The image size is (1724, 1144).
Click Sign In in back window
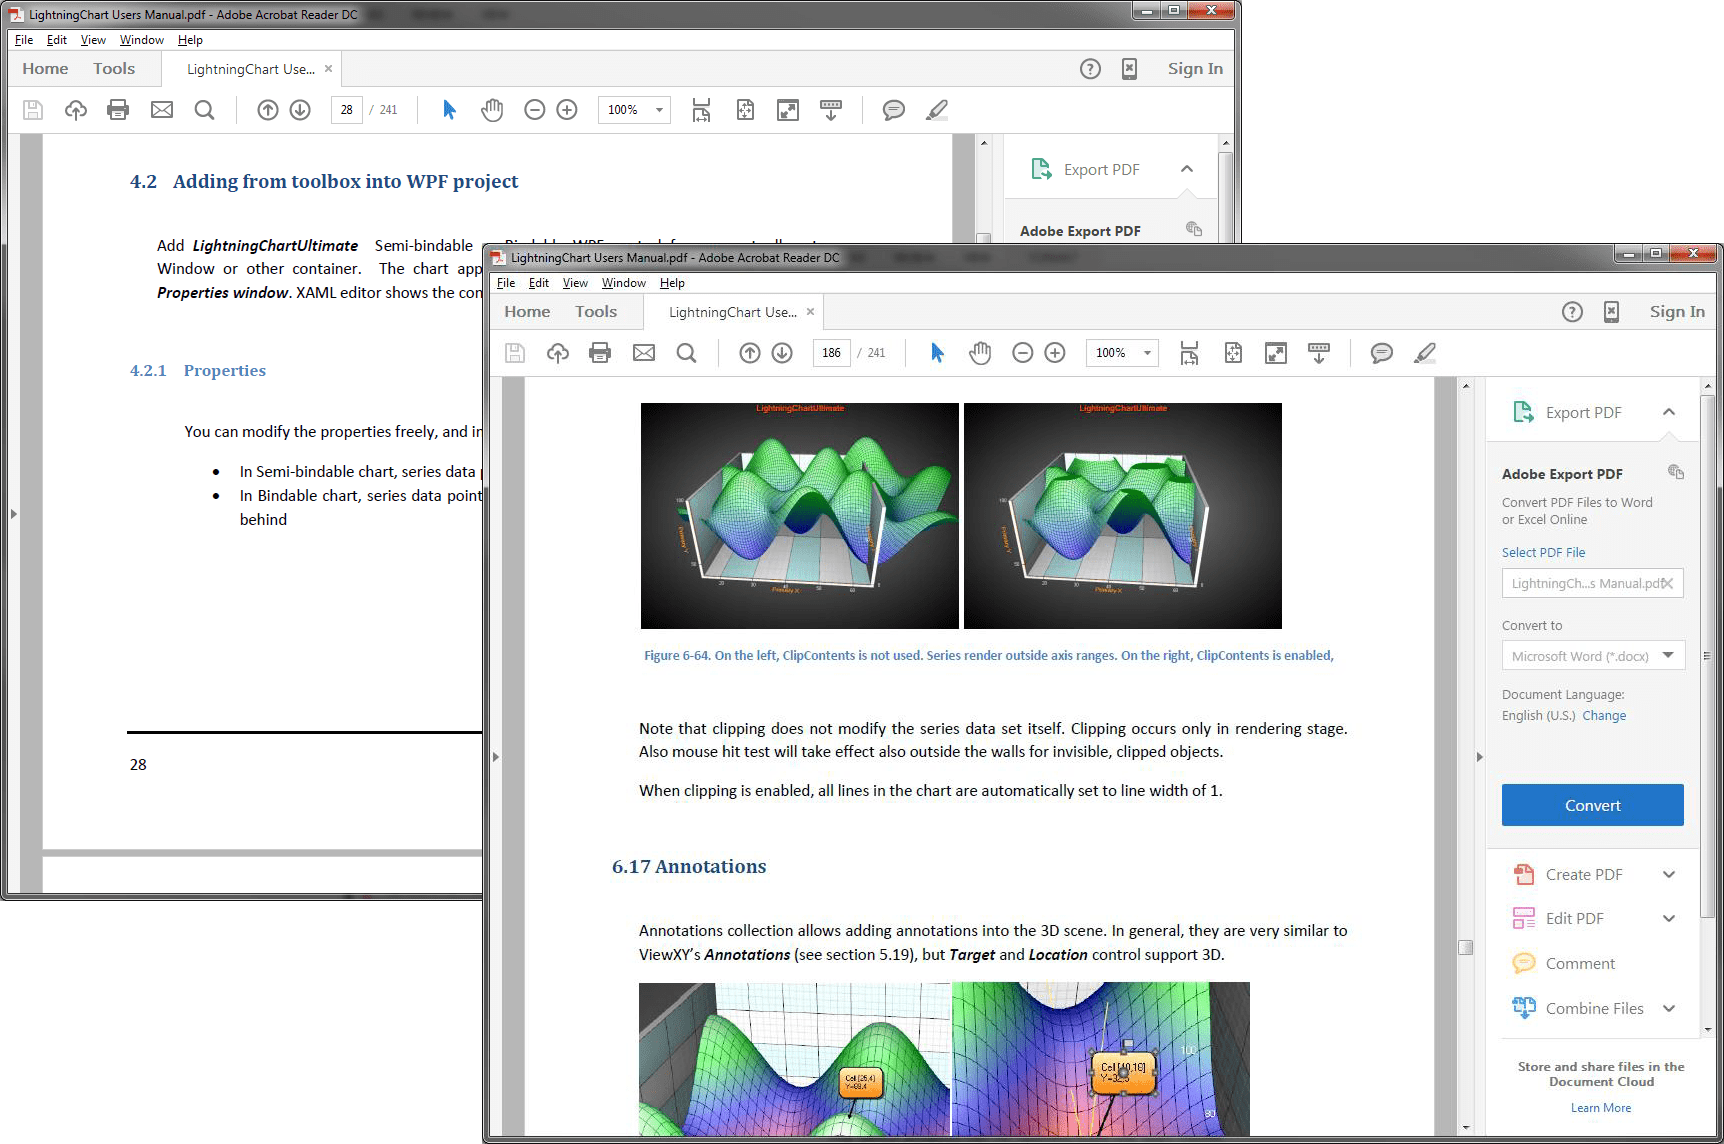pyautogui.click(x=1195, y=69)
